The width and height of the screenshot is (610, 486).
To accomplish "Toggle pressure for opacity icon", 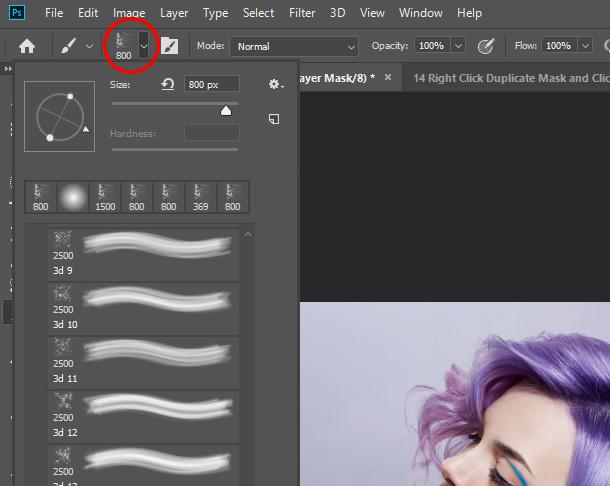I will 486,46.
